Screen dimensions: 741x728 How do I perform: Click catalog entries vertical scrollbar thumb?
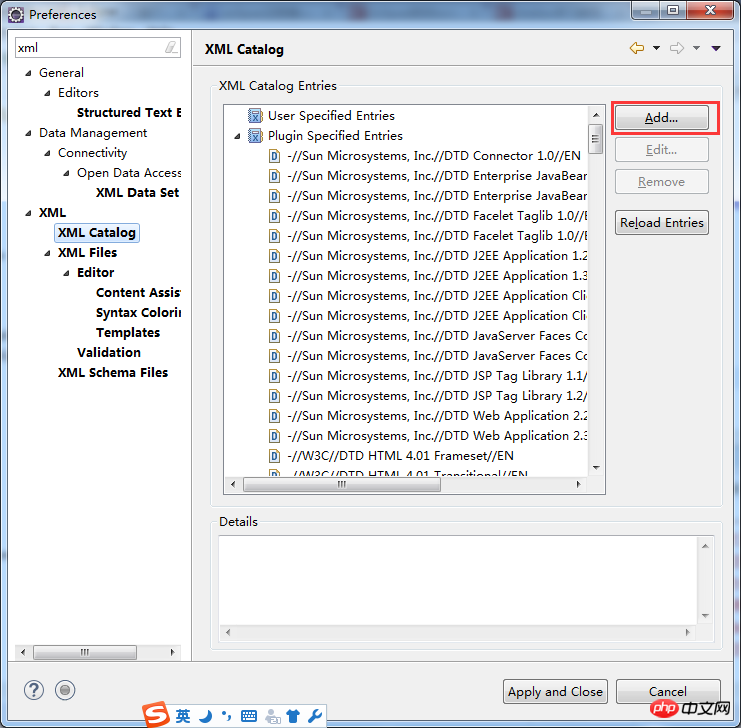pyautogui.click(x=595, y=139)
